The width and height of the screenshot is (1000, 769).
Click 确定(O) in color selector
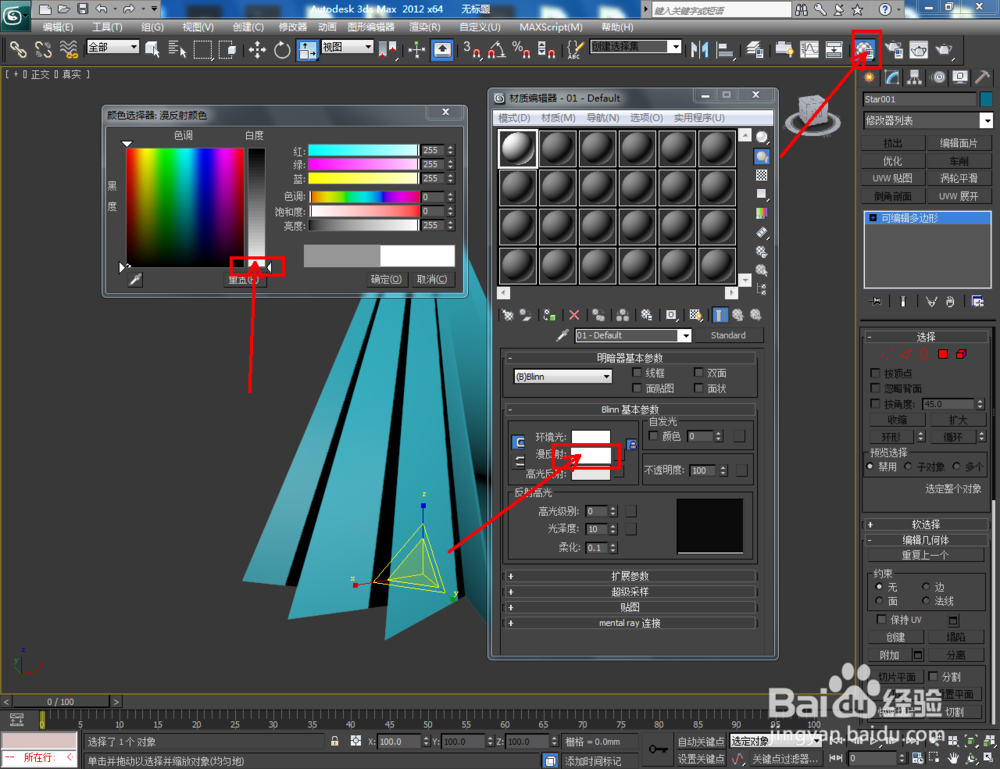(386, 279)
